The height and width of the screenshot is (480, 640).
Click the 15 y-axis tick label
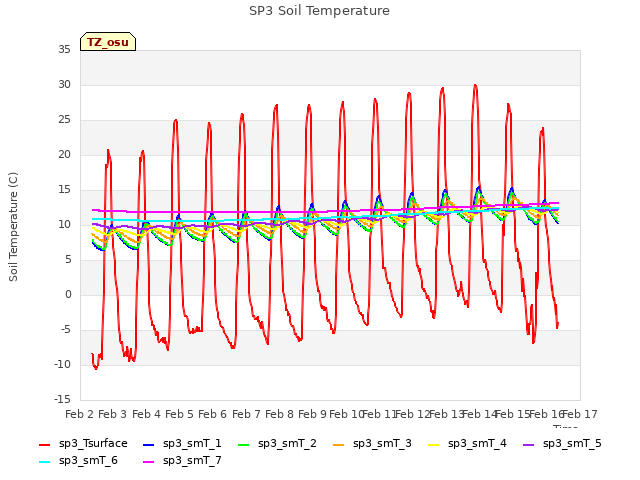click(x=64, y=190)
